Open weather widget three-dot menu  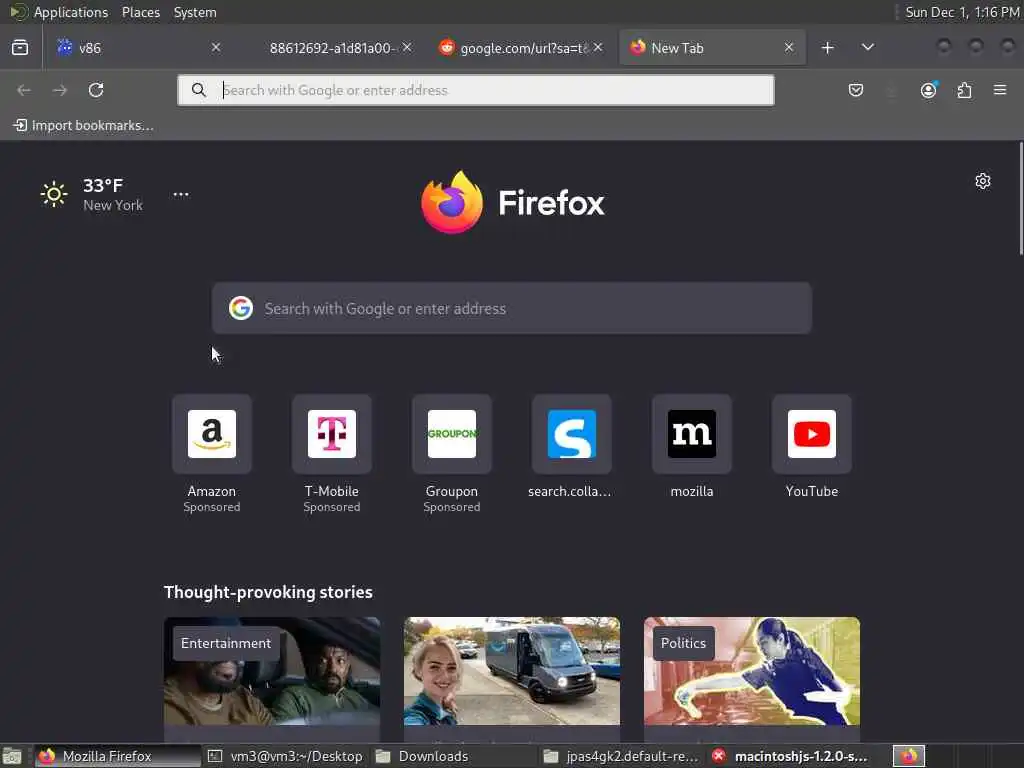[x=181, y=194]
